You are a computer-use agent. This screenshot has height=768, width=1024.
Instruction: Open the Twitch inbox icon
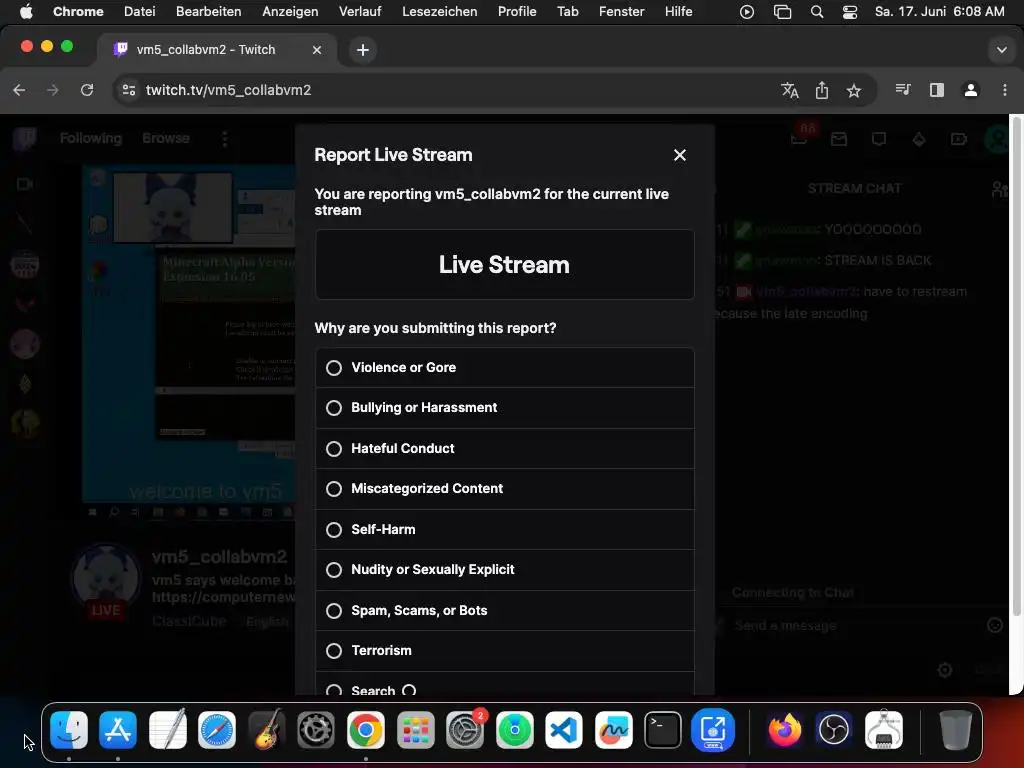[839, 138]
